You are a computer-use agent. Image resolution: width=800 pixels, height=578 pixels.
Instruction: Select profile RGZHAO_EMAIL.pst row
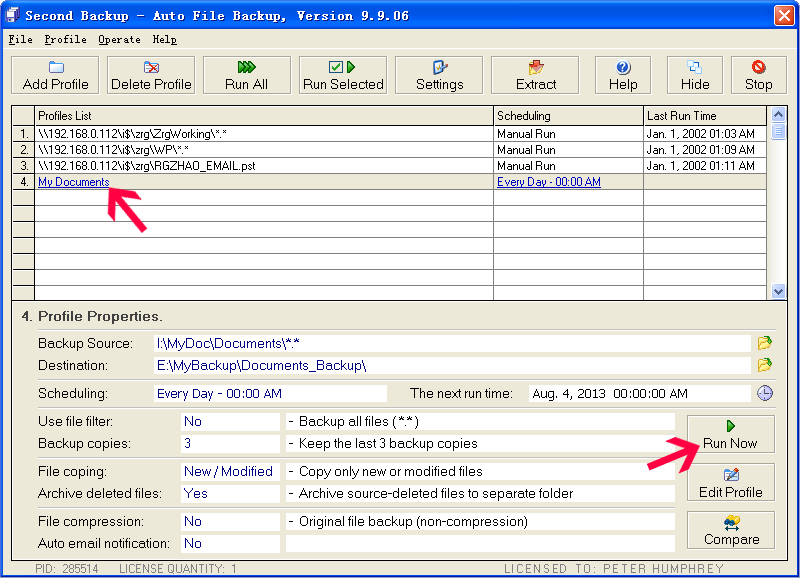(264, 166)
